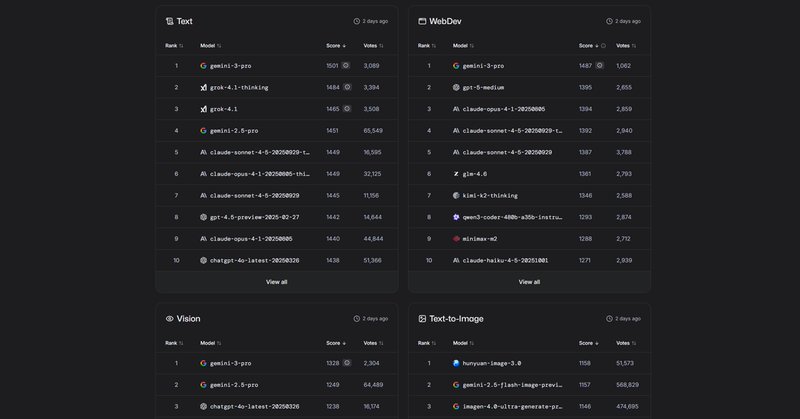Click the Google logo beside imagen-4.0-ultra-generate
Screen dimensions: 800x419
(x=456, y=407)
